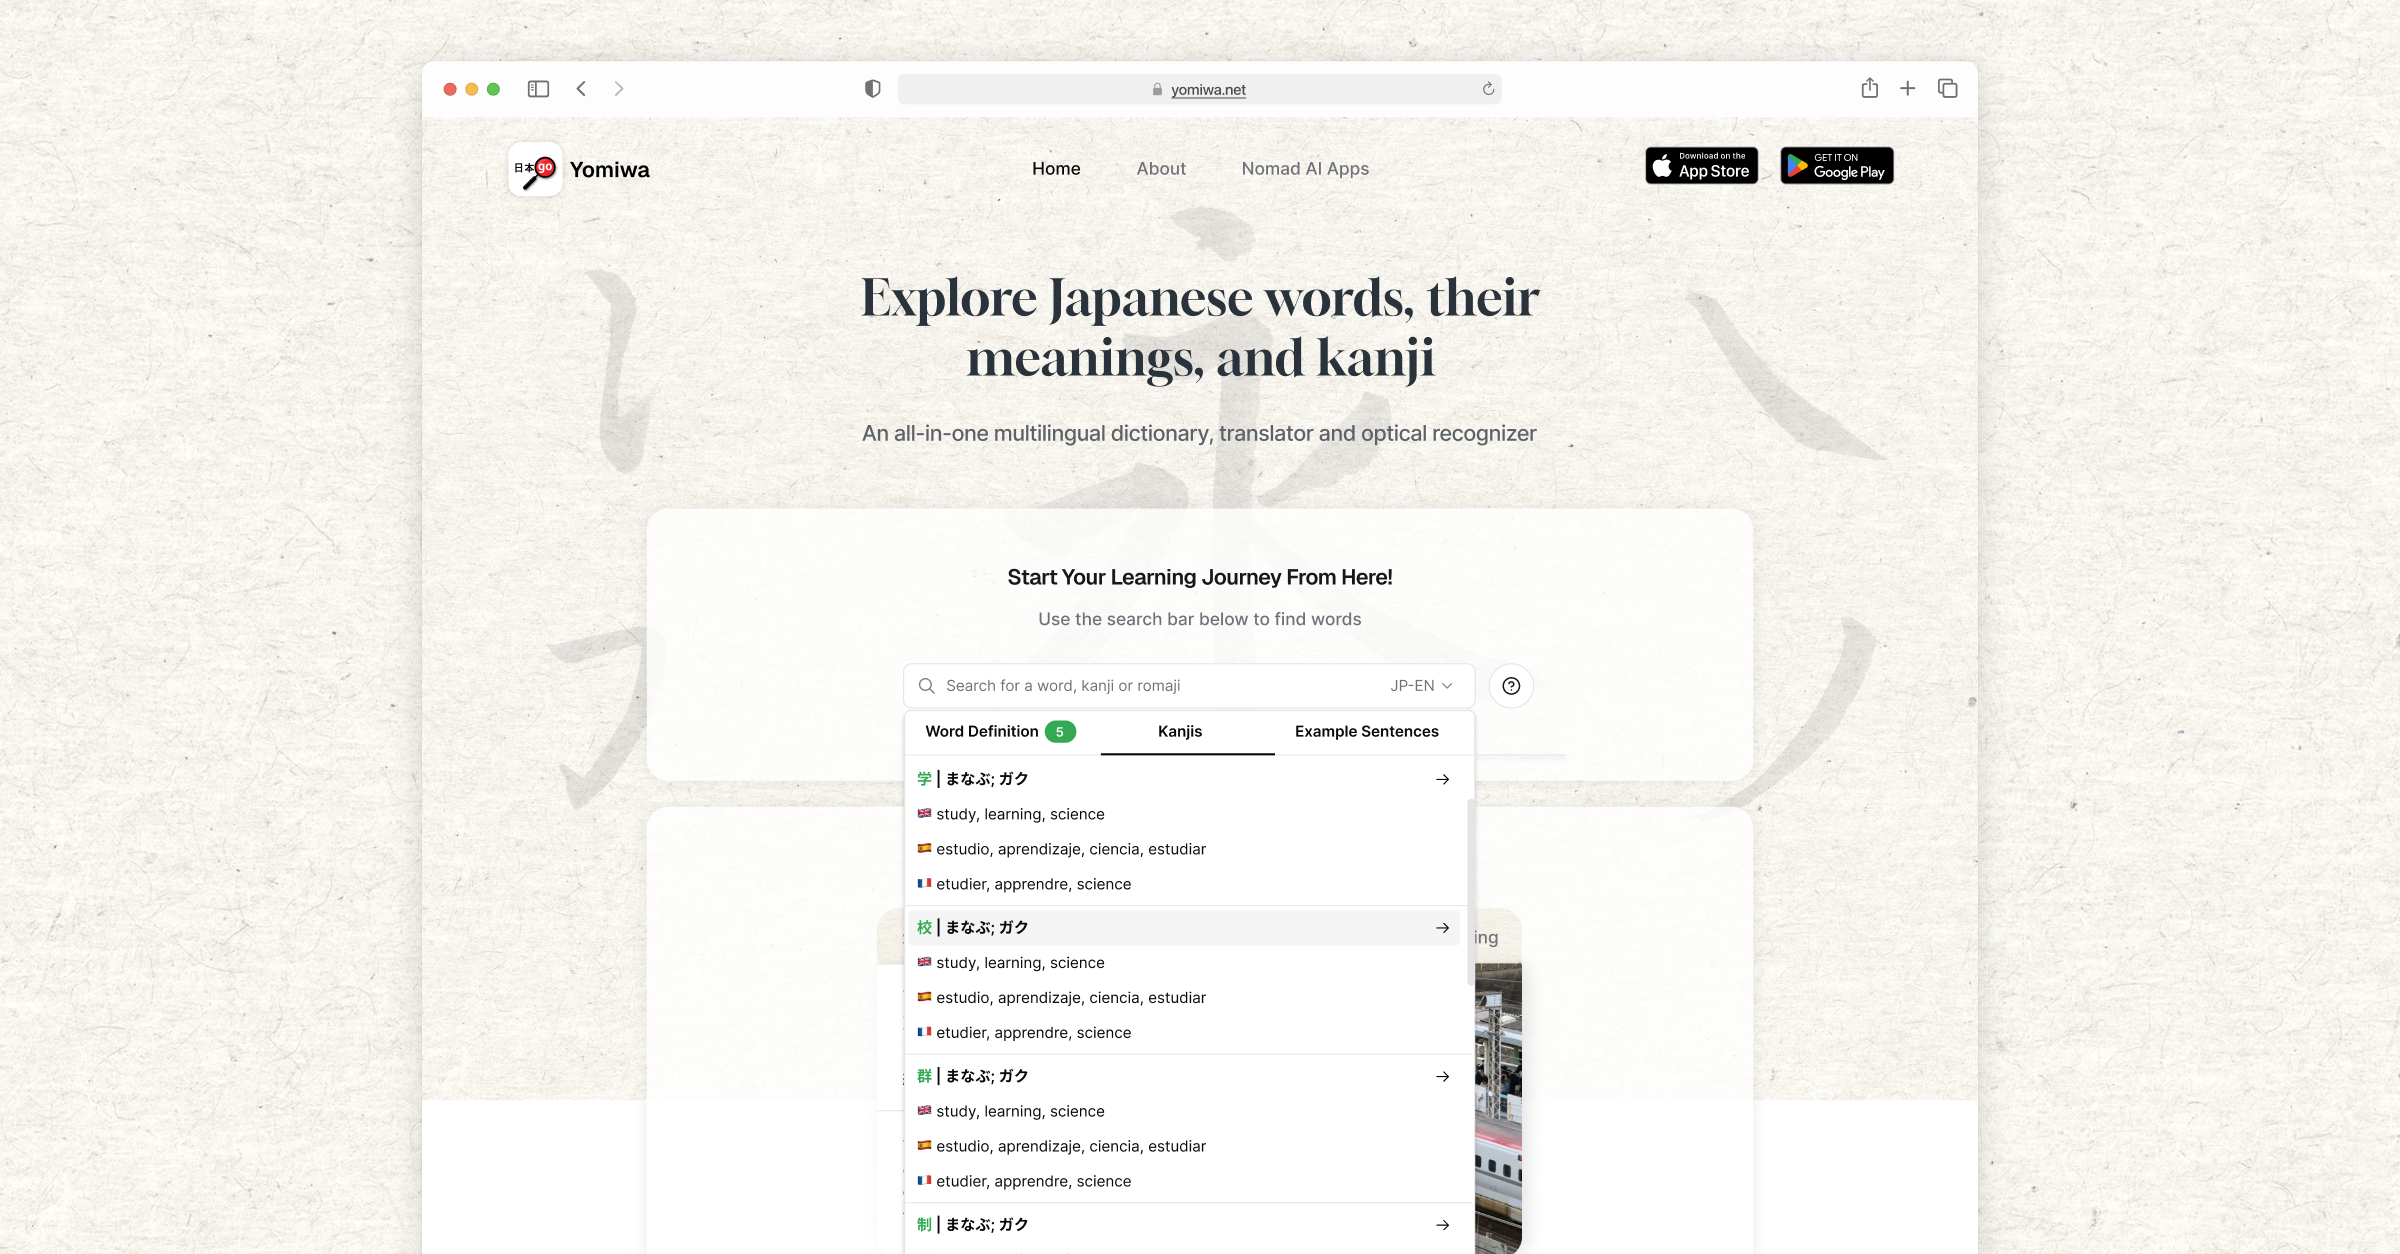Open the browser share icon

(1869, 88)
